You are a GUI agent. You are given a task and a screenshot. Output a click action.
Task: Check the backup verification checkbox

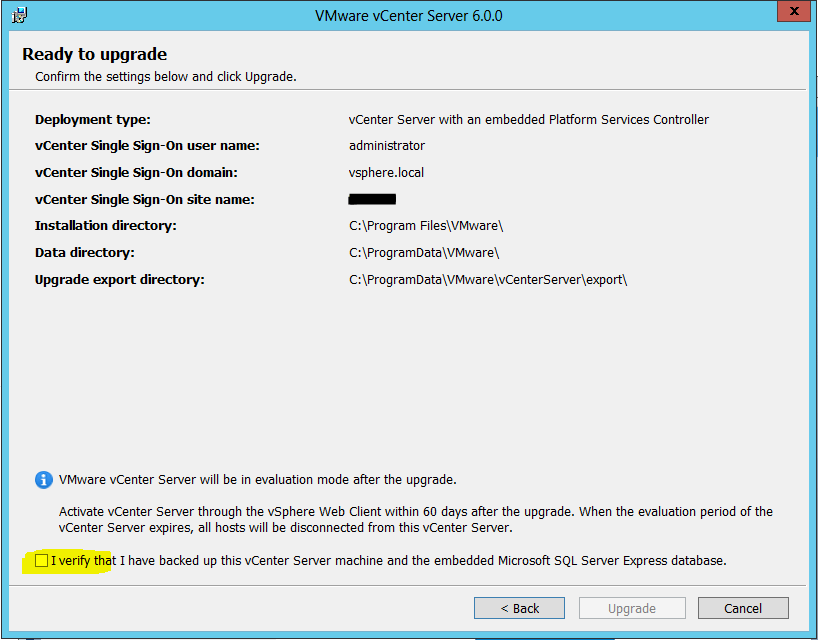[41, 560]
